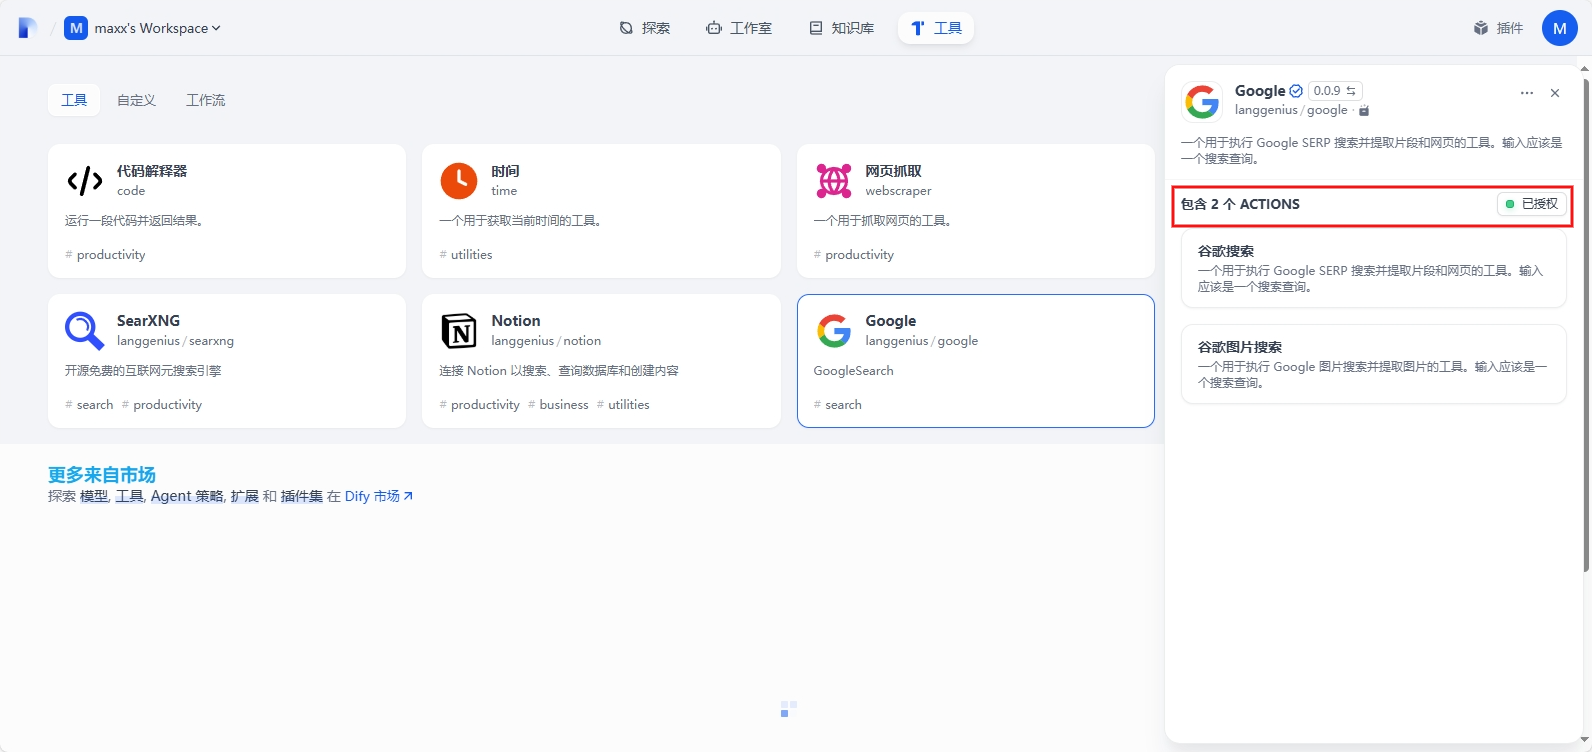The width and height of the screenshot is (1592, 752).
Task: Open the user account avatar menu
Action: point(1559,28)
